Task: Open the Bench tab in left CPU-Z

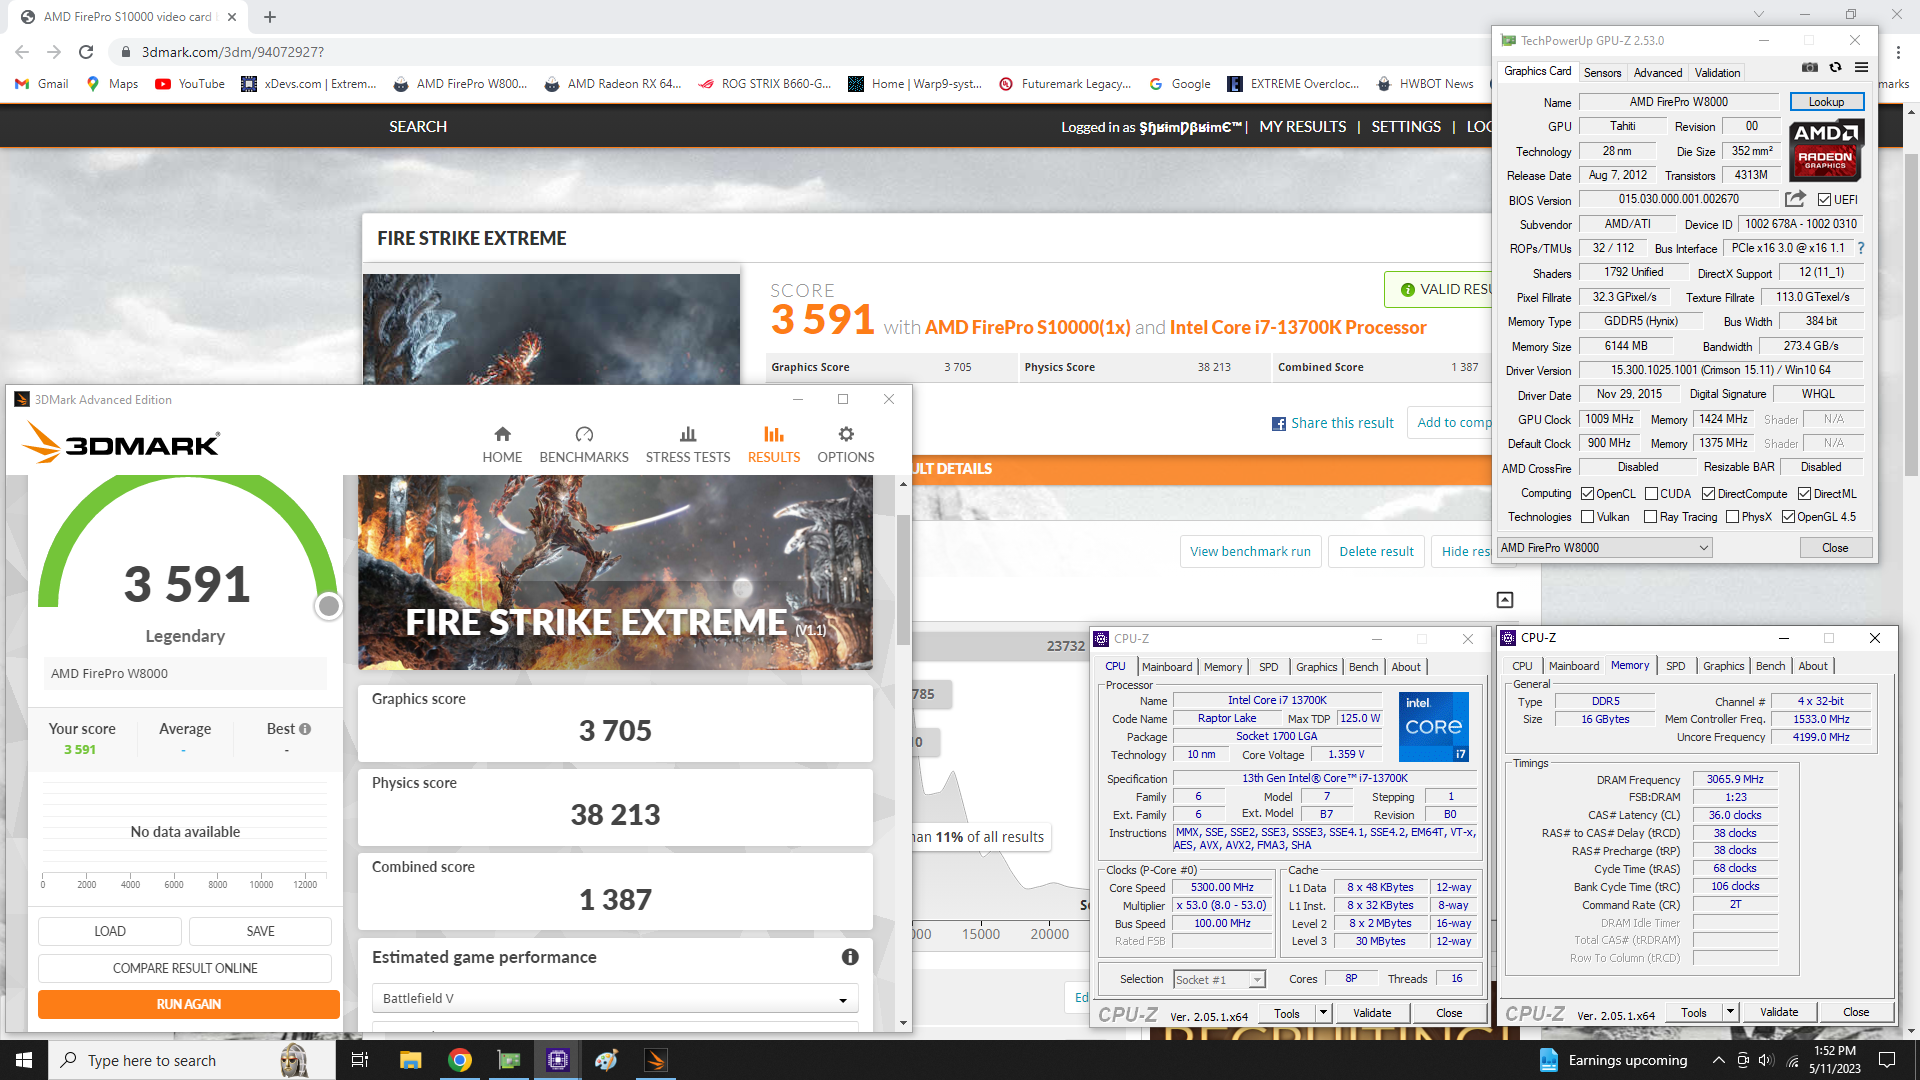Action: (1363, 667)
